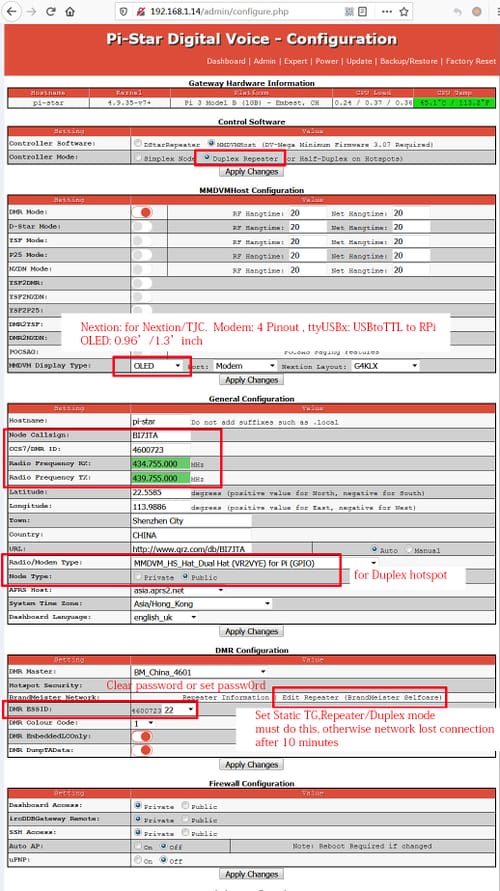Toggle the DMR EmbeddedLCOnly switch

(142, 736)
